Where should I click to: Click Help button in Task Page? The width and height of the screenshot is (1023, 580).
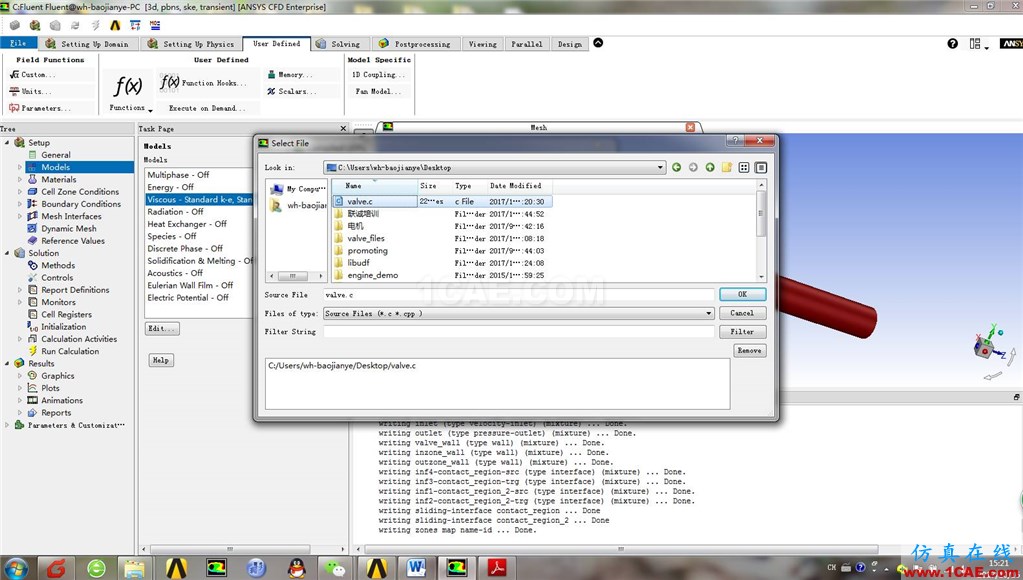point(161,360)
